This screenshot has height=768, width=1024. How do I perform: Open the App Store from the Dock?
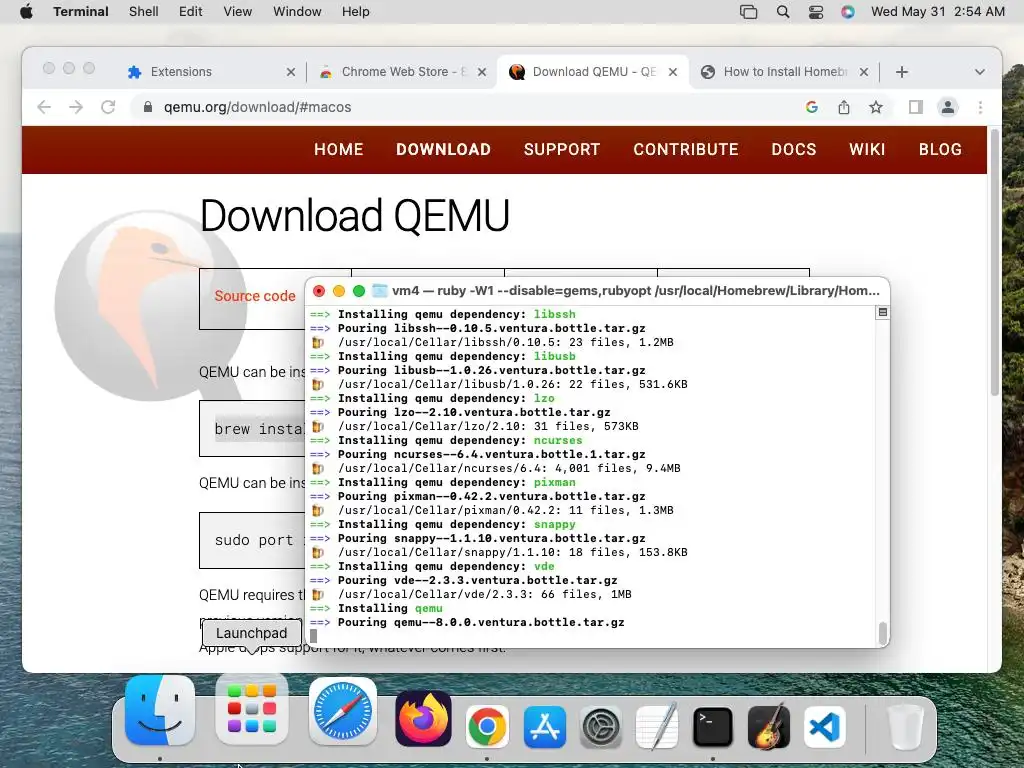[545, 726]
